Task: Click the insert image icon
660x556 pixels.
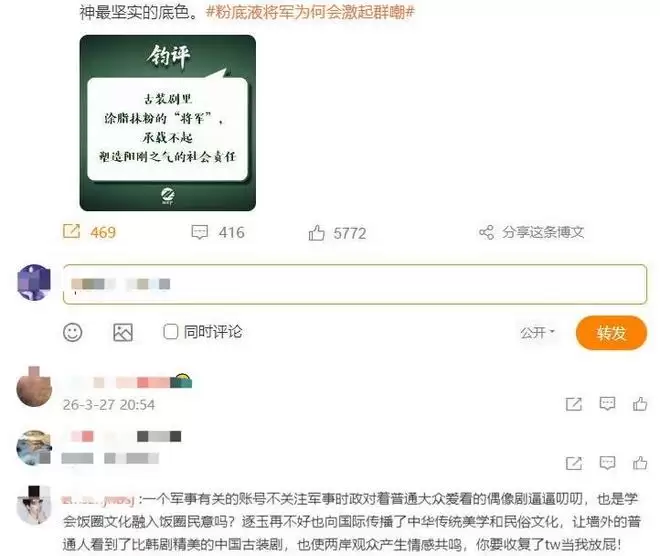Action: [123, 333]
